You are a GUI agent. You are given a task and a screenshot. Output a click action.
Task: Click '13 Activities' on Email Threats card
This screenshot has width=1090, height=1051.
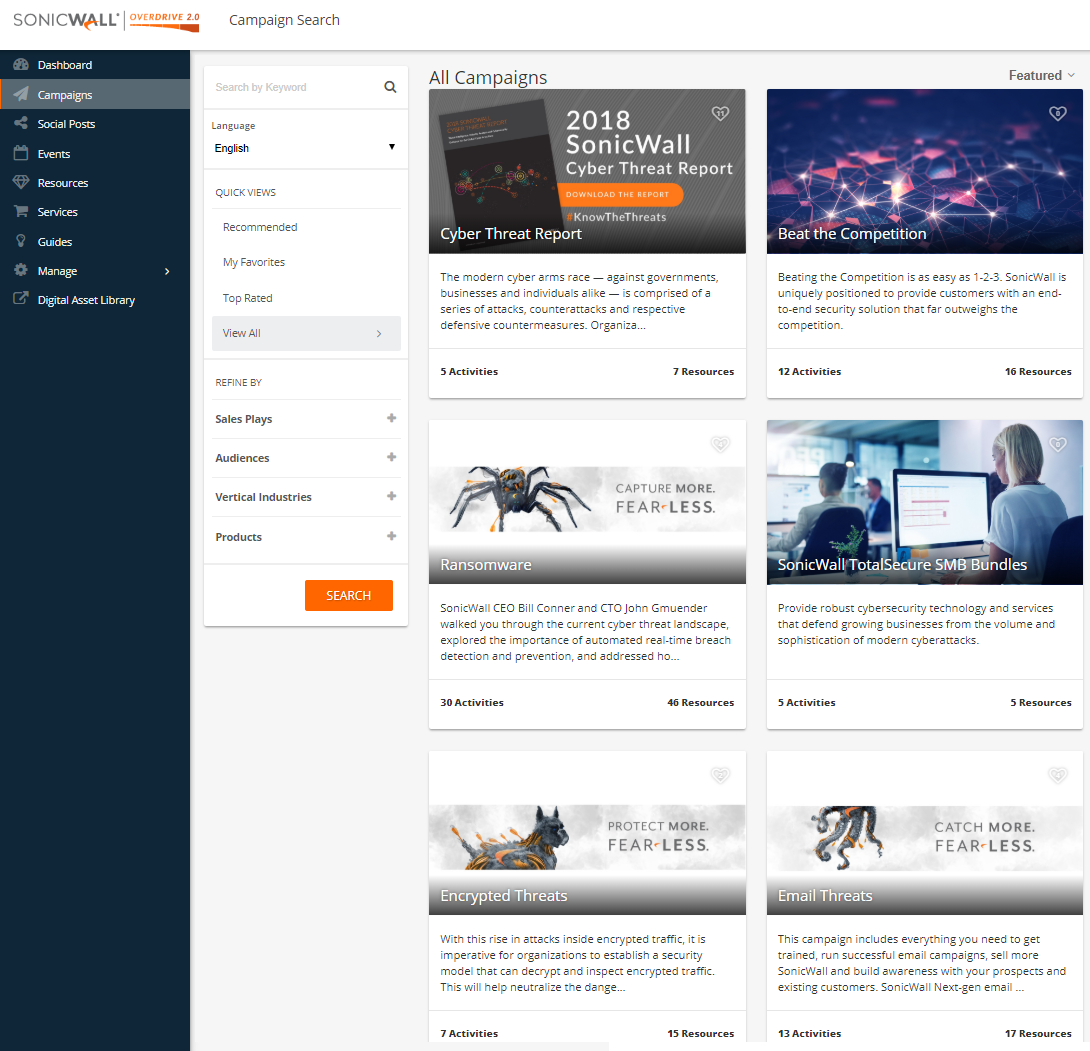pos(809,1034)
